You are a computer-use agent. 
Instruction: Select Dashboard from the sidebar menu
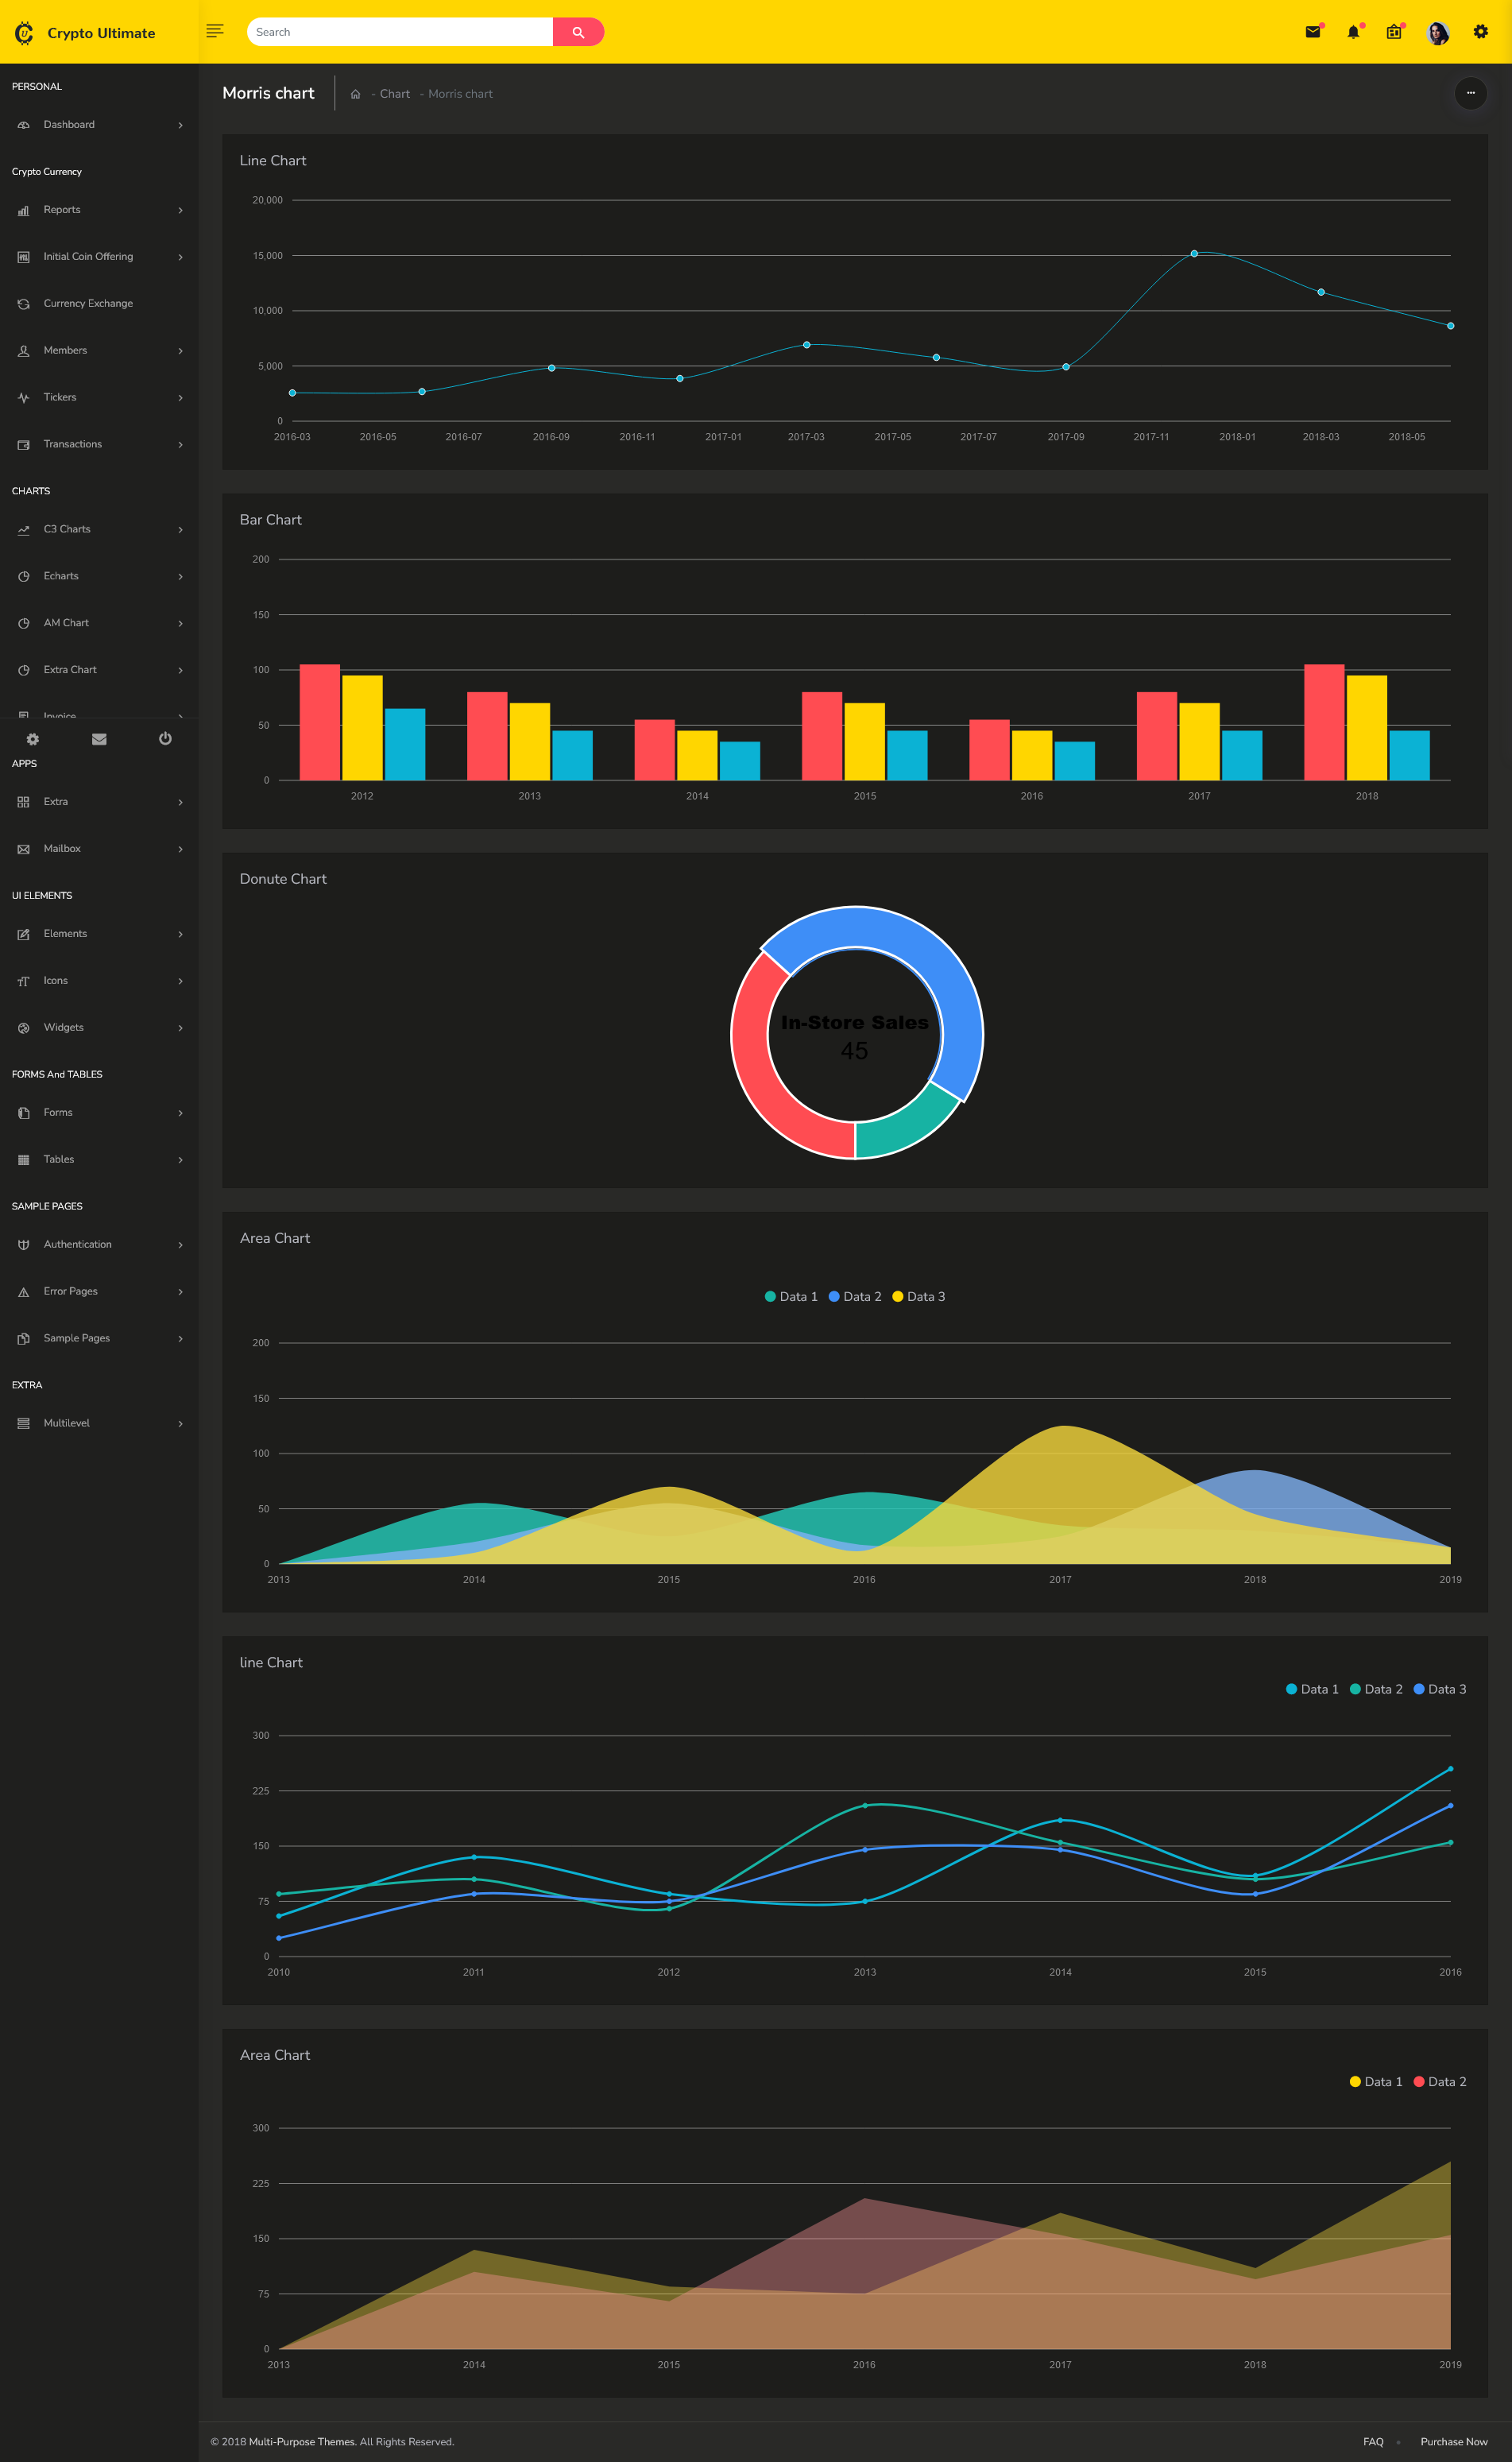[68, 124]
